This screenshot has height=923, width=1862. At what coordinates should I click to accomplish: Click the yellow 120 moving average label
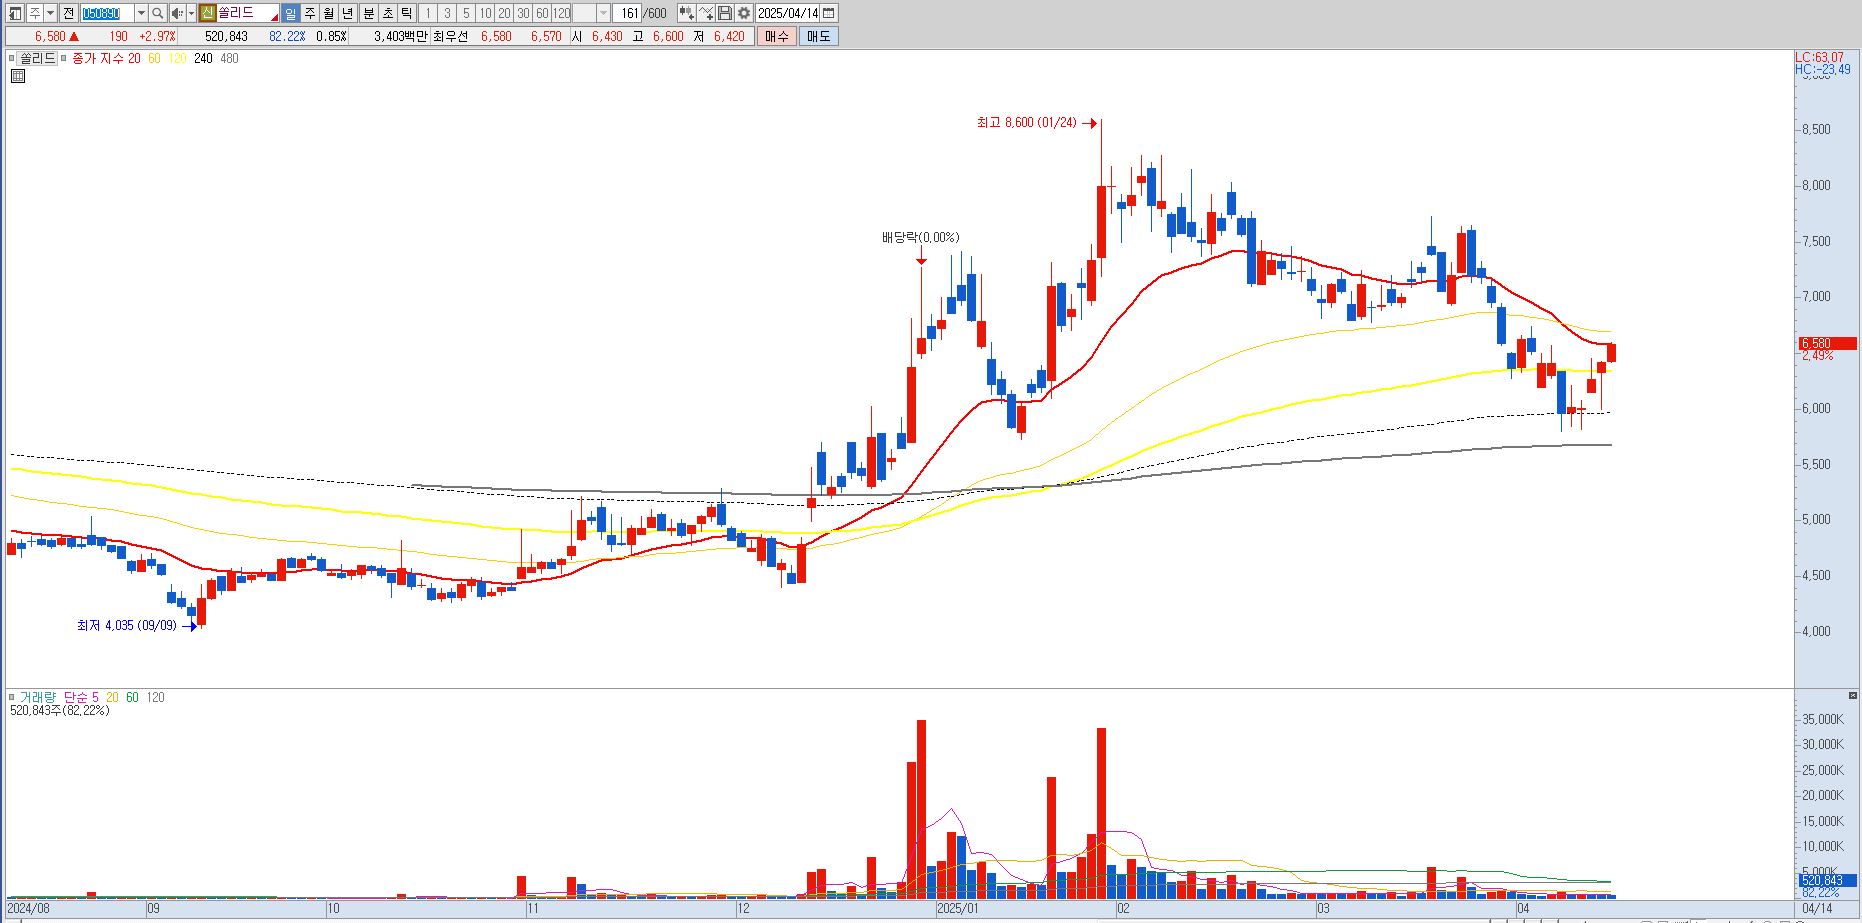[177, 58]
